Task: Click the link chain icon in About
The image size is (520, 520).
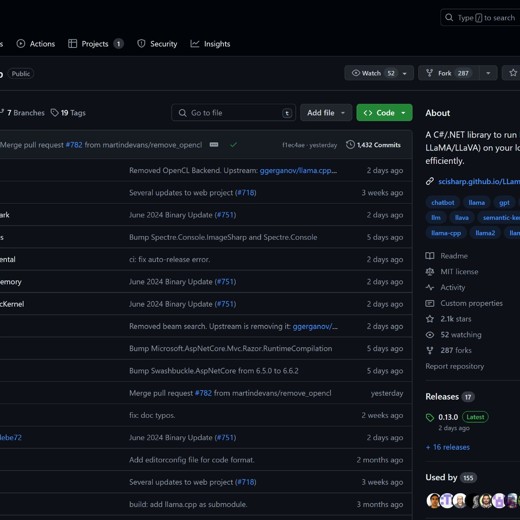Action: 430,181
